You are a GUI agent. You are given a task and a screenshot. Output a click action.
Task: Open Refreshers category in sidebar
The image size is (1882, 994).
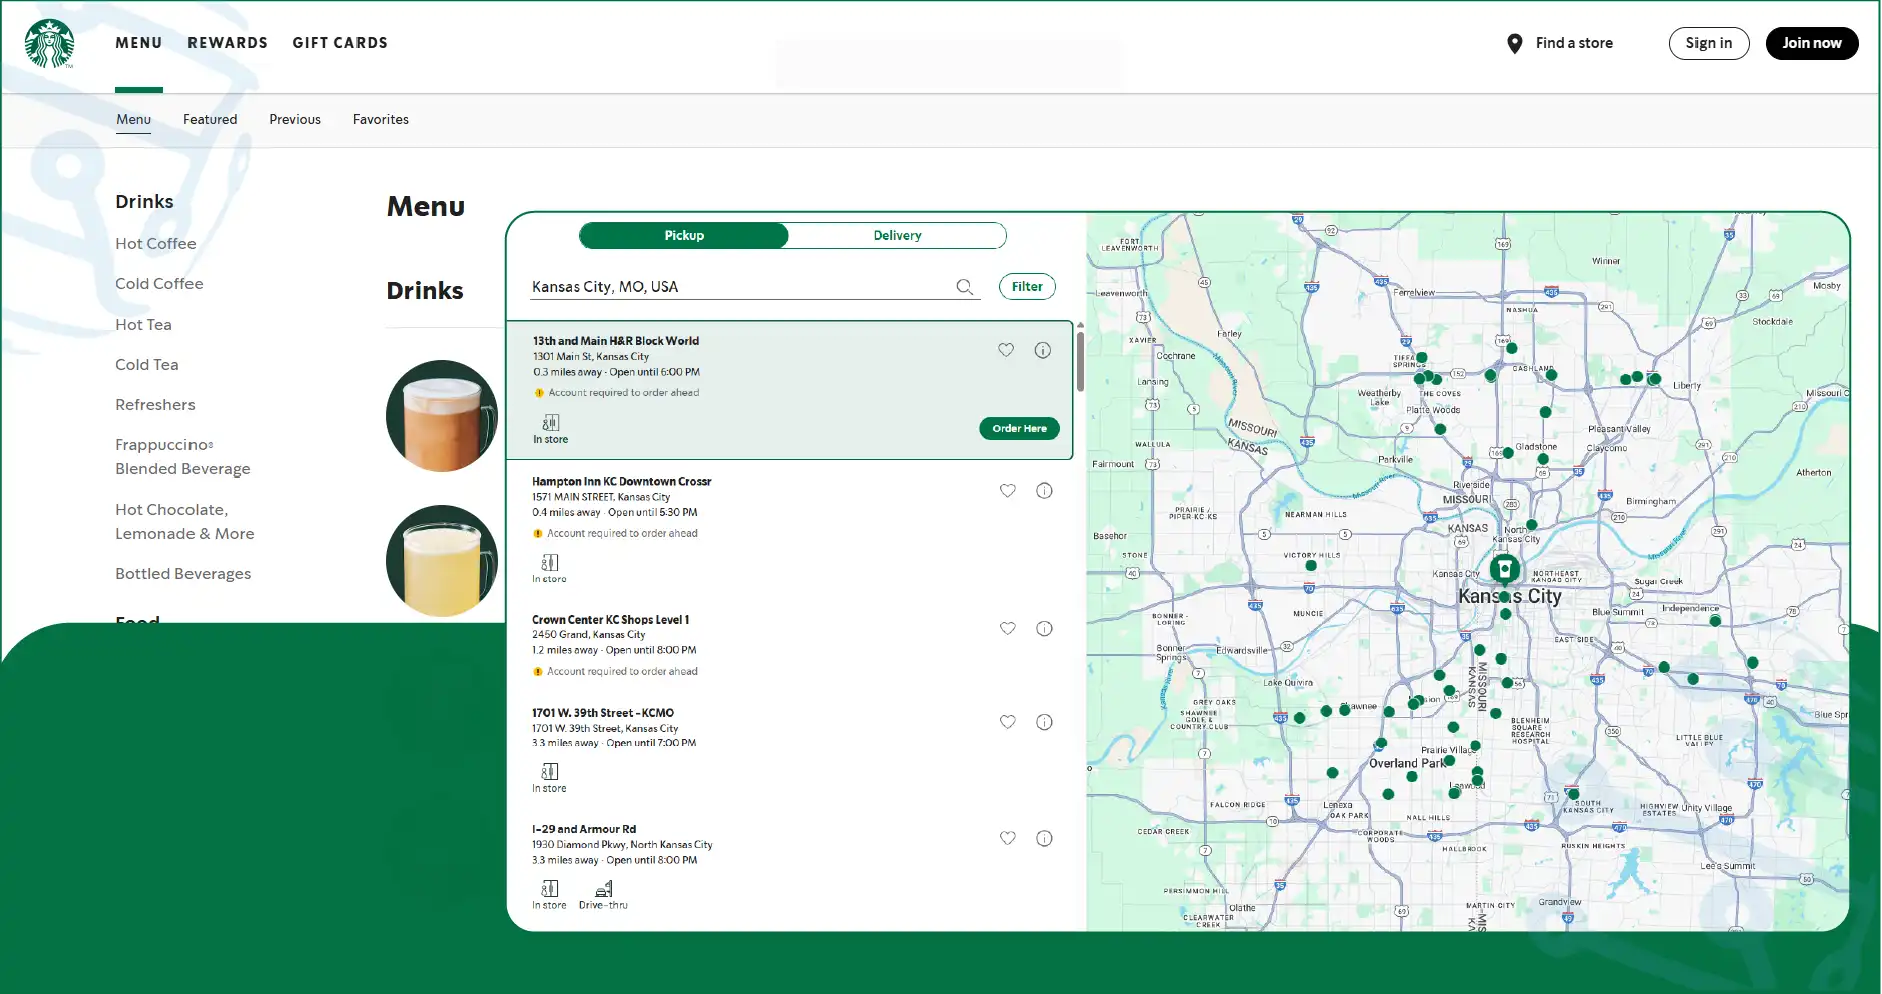click(x=155, y=405)
